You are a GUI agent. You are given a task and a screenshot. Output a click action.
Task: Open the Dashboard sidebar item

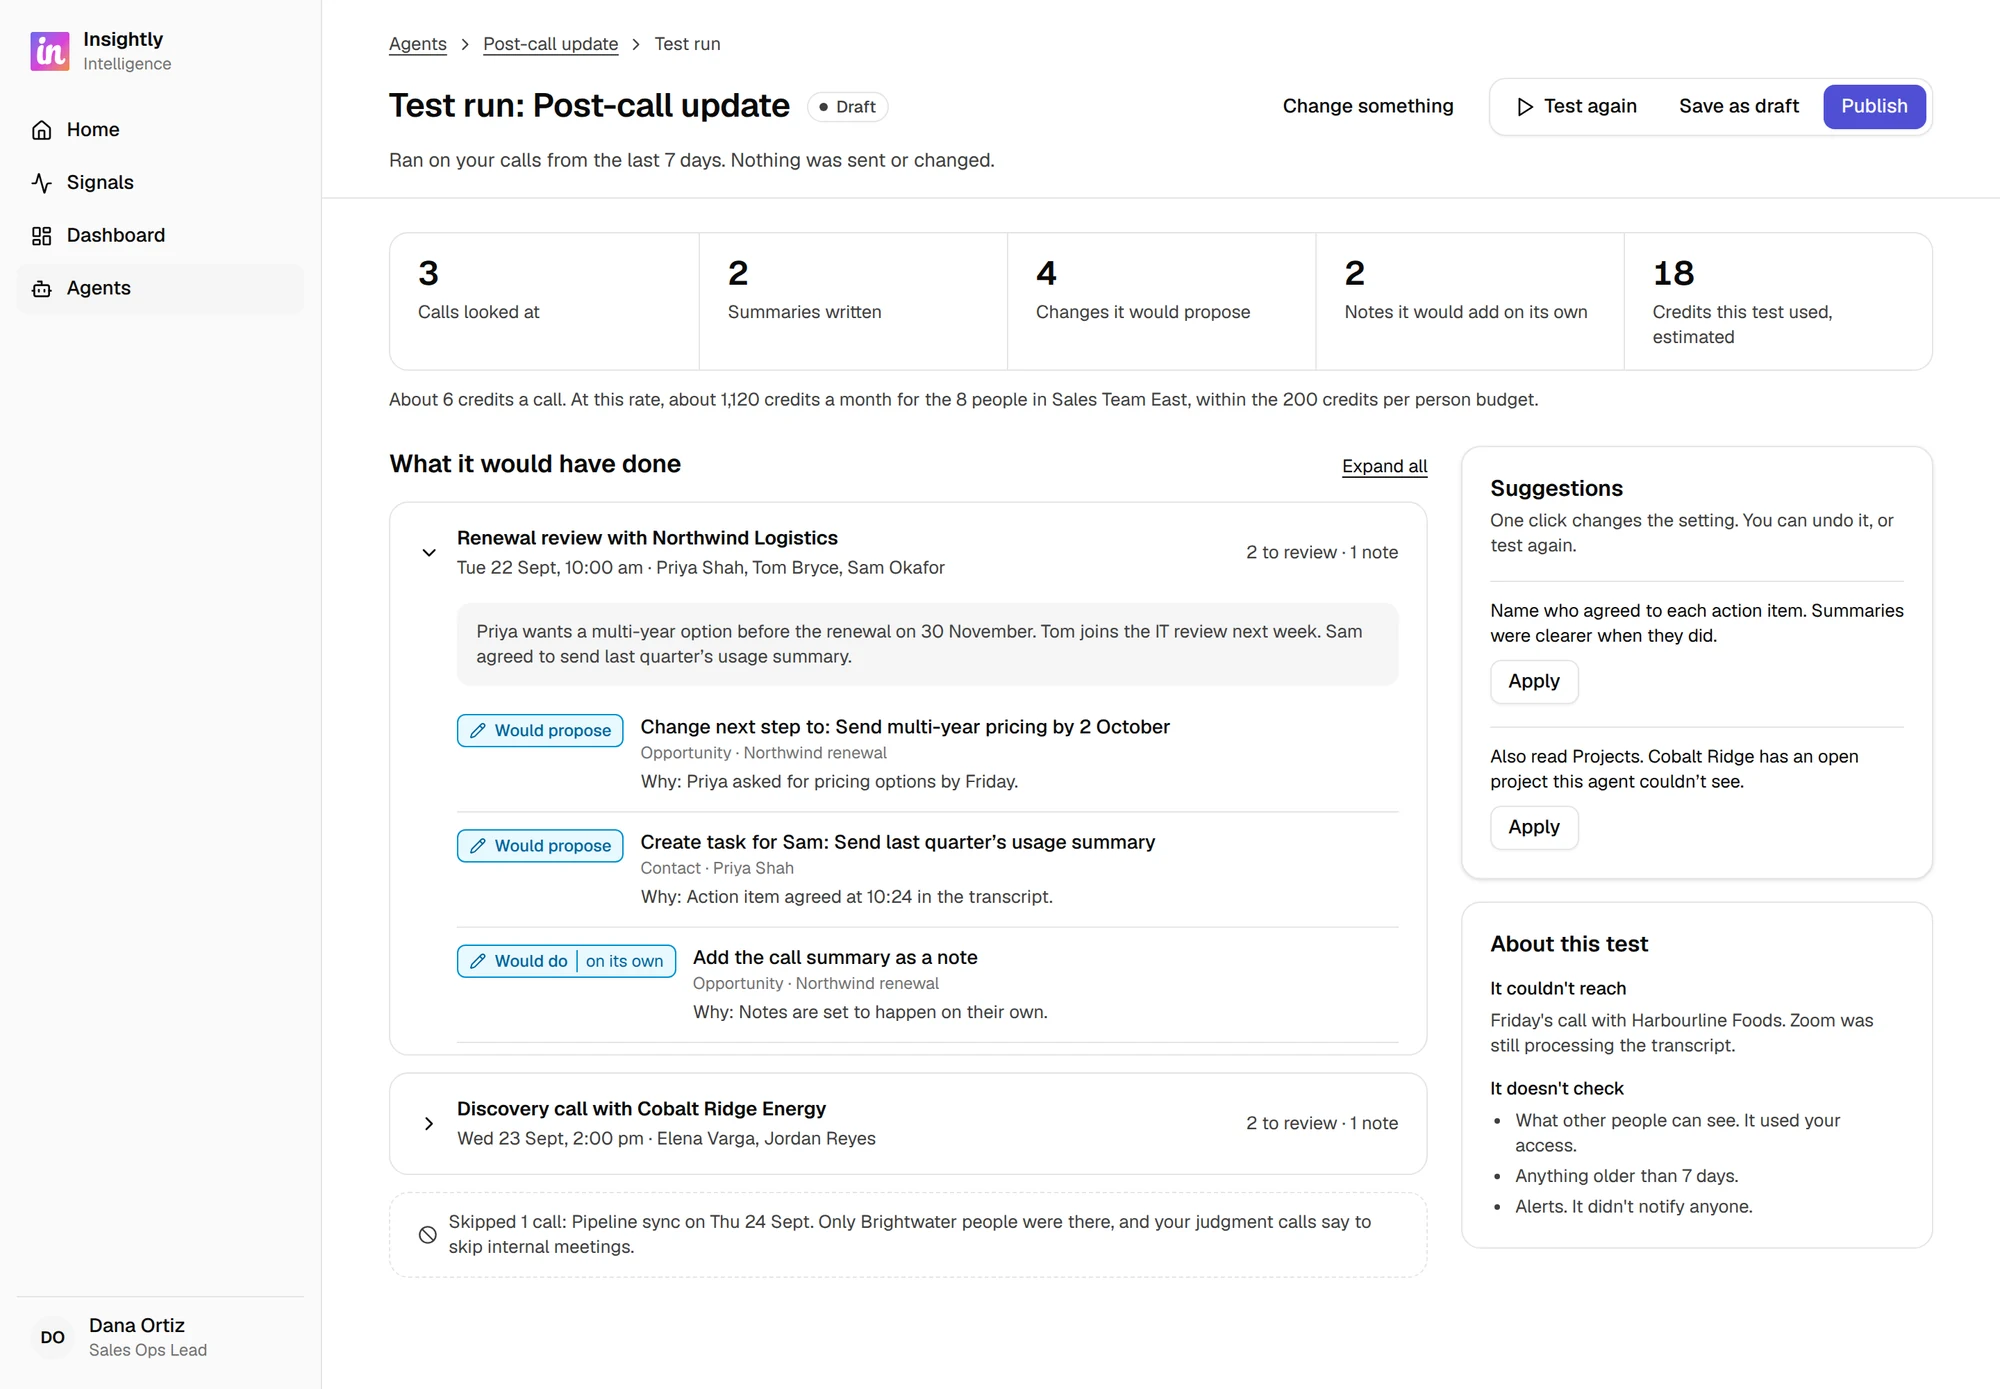160,236
